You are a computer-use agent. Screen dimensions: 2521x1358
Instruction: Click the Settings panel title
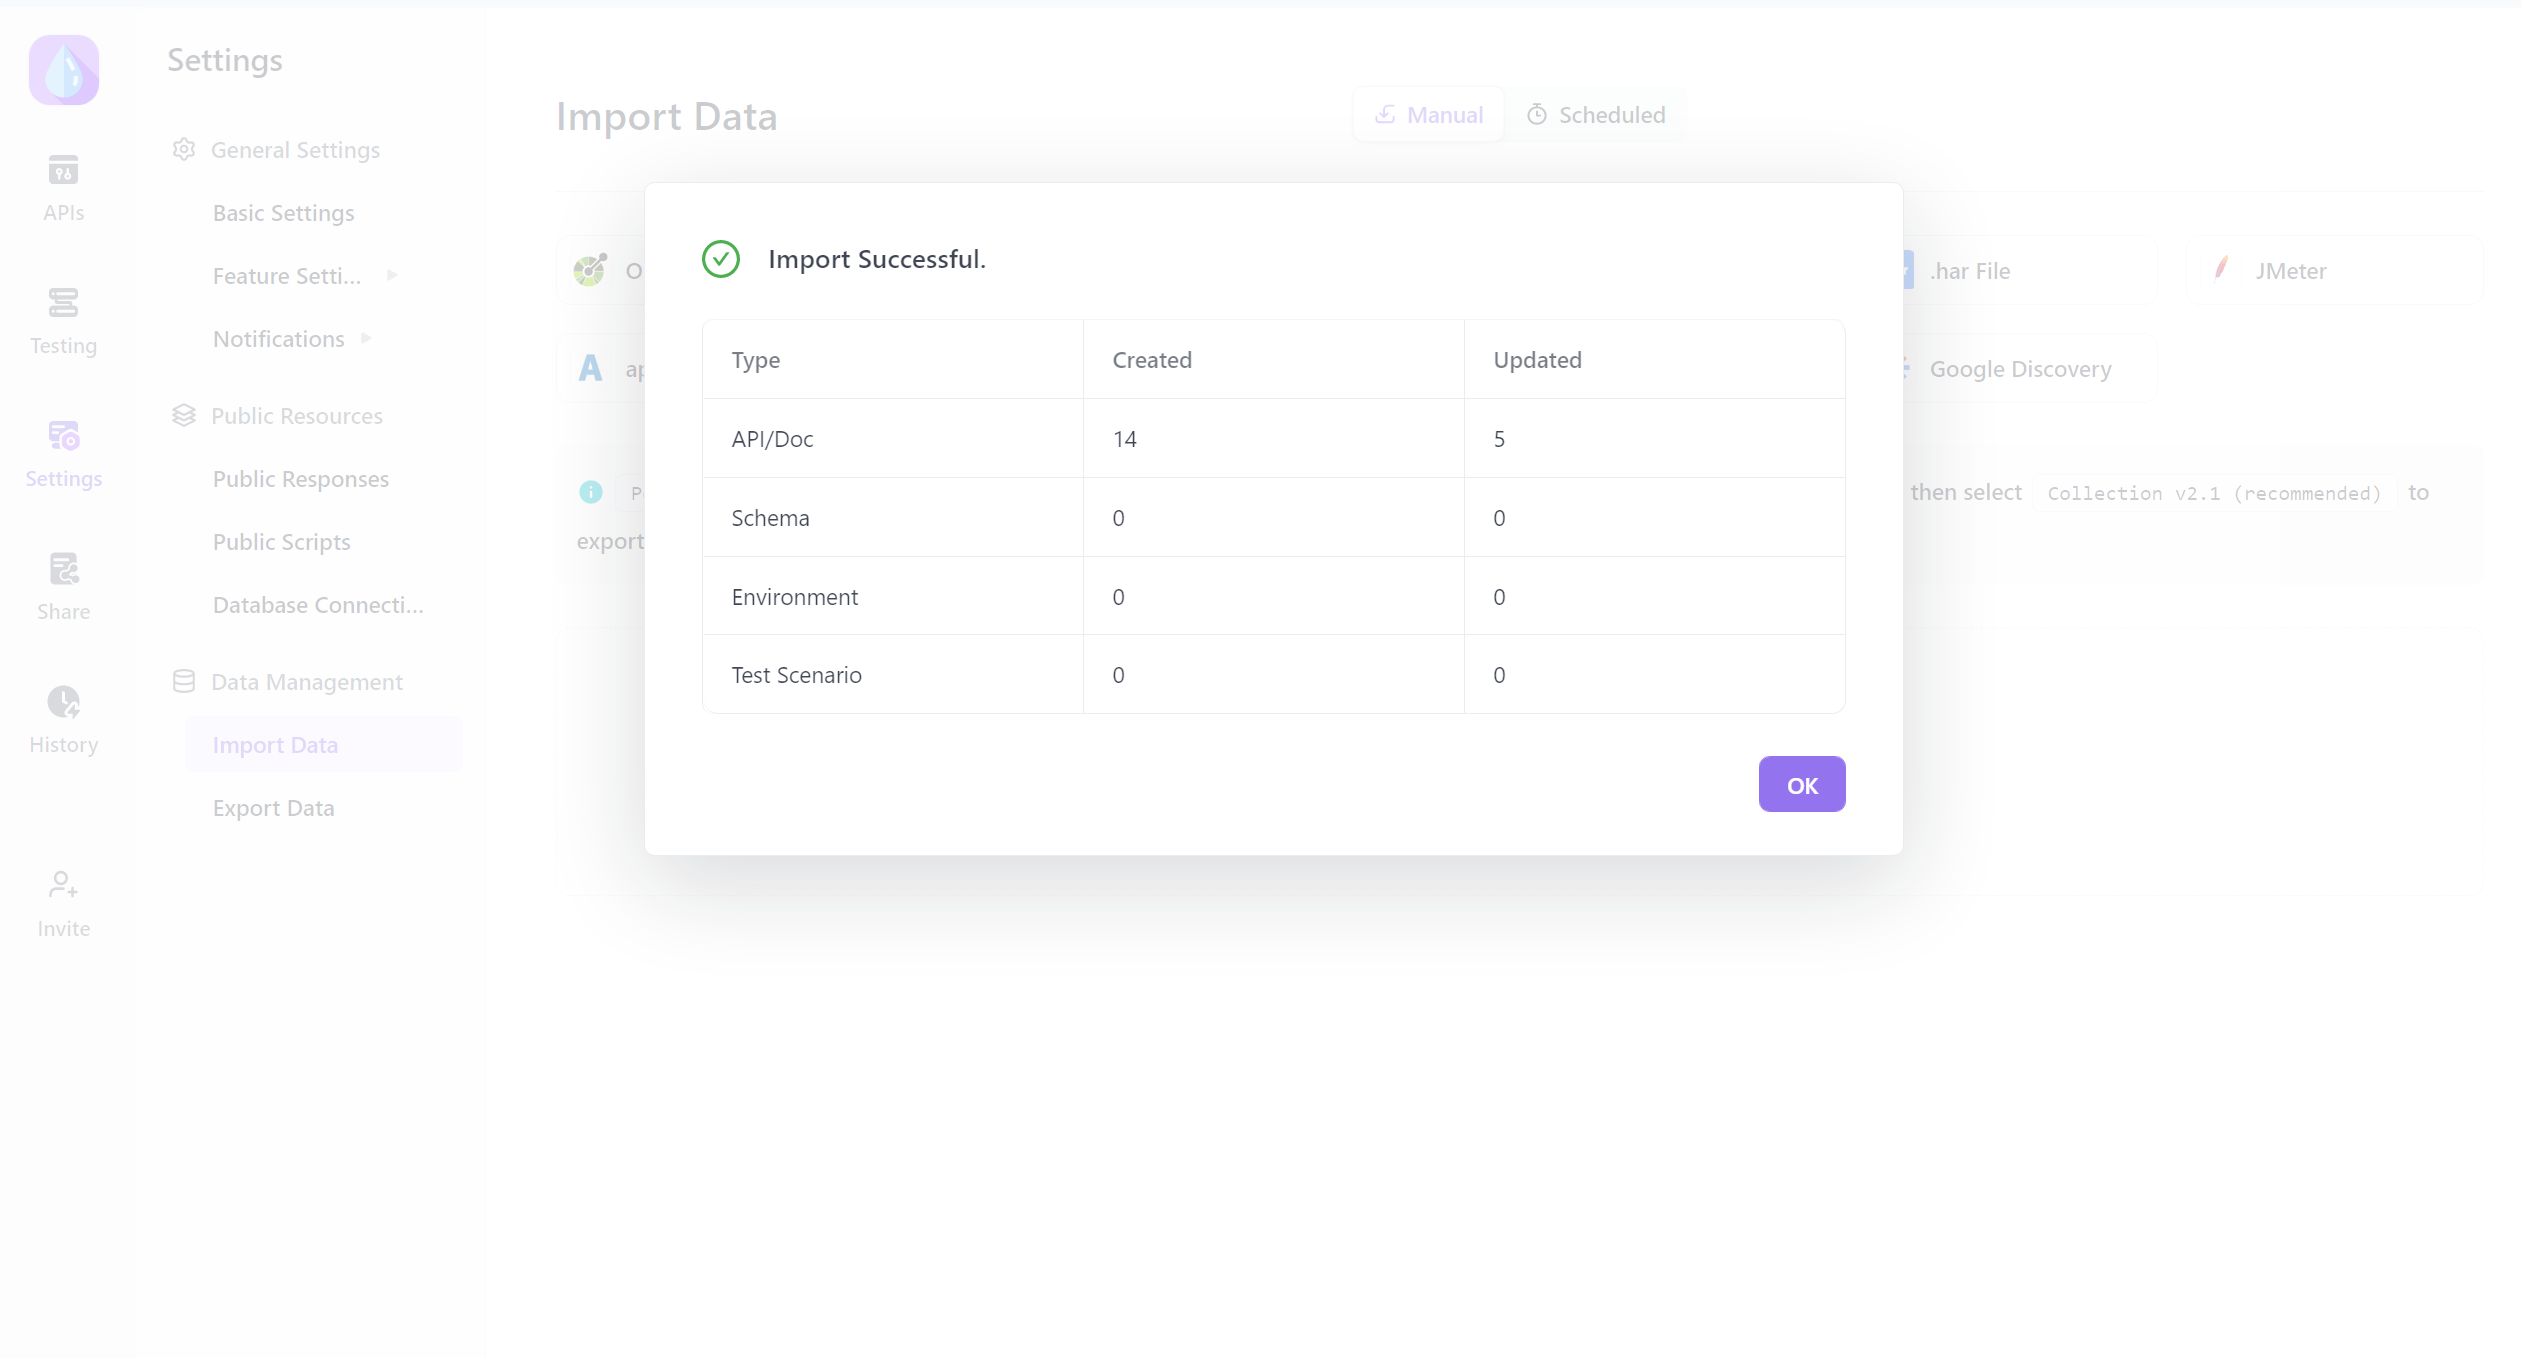coord(225,60)
